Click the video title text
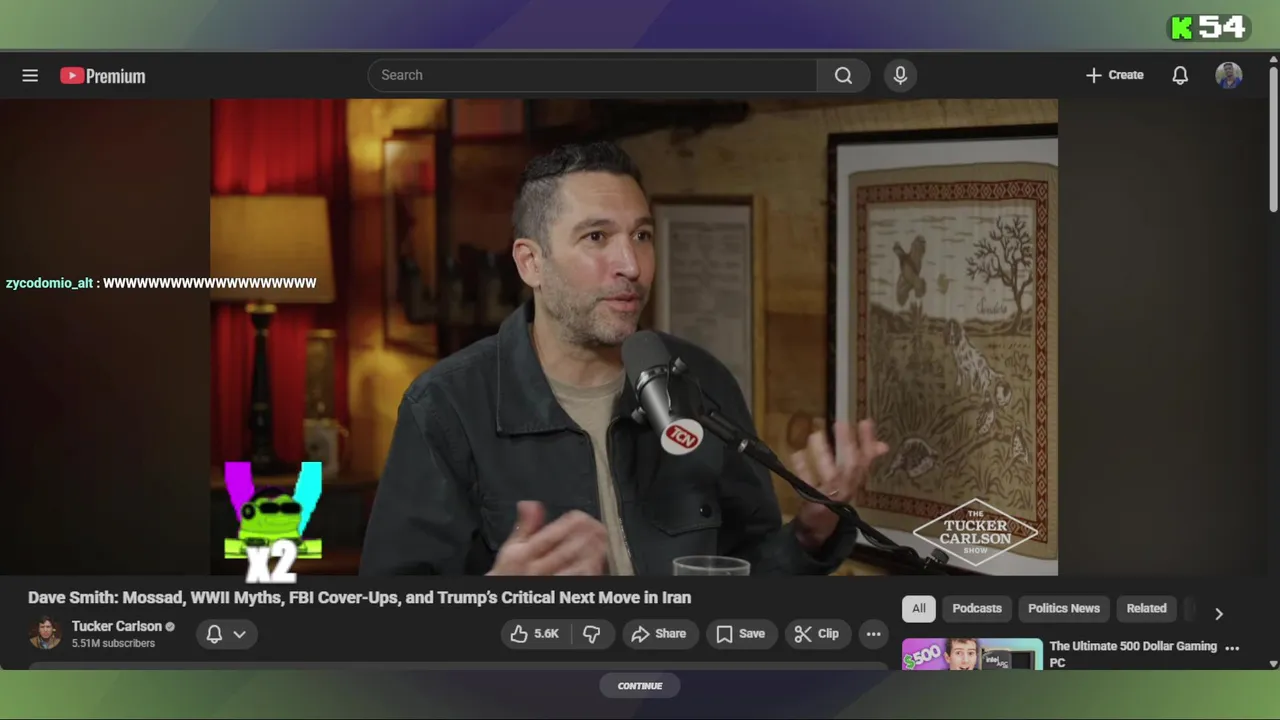This screenshot has width=1280, height=720. point(359,597)
